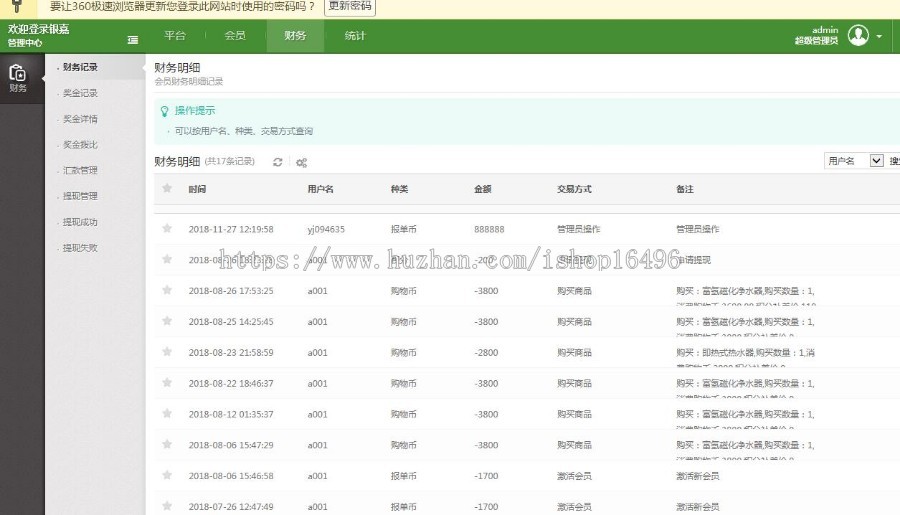Click the lightbulb 操作提示 icon

165,111
